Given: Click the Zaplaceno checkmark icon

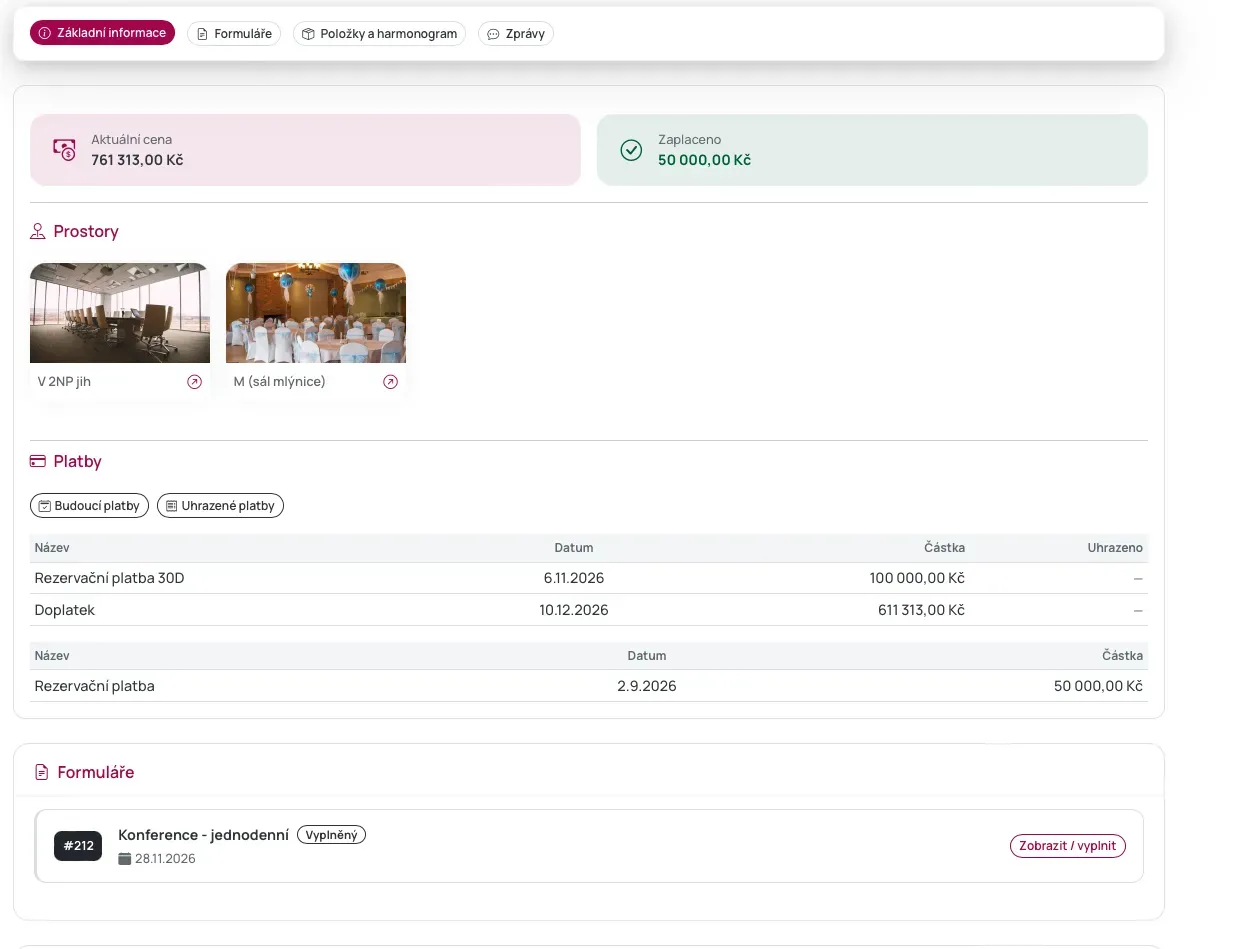Looking at the screenshot, I should pyautogui.click(x=631, y=150).
